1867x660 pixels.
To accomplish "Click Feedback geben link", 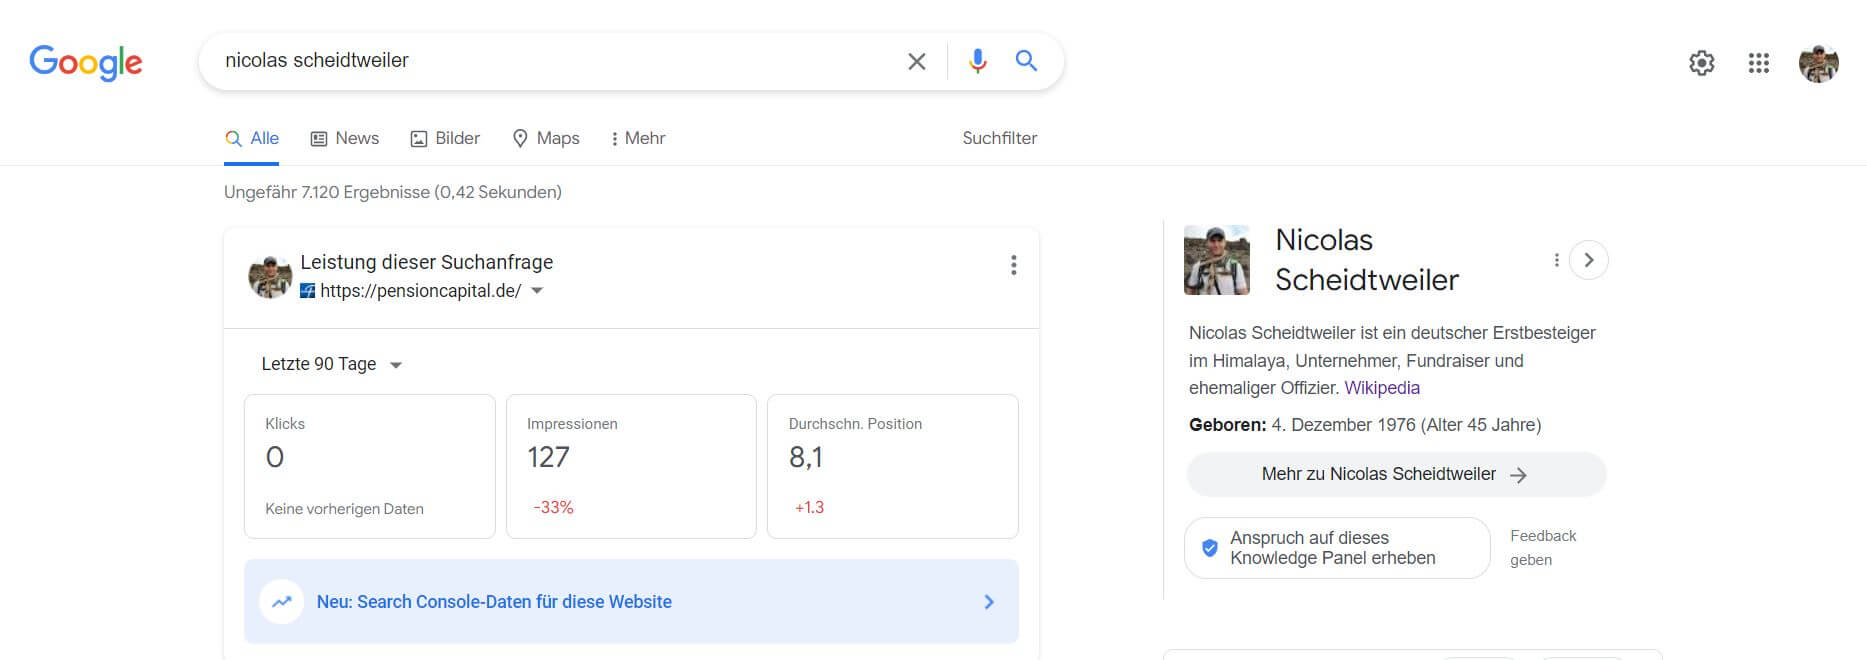I will [x=1543, y=548].
